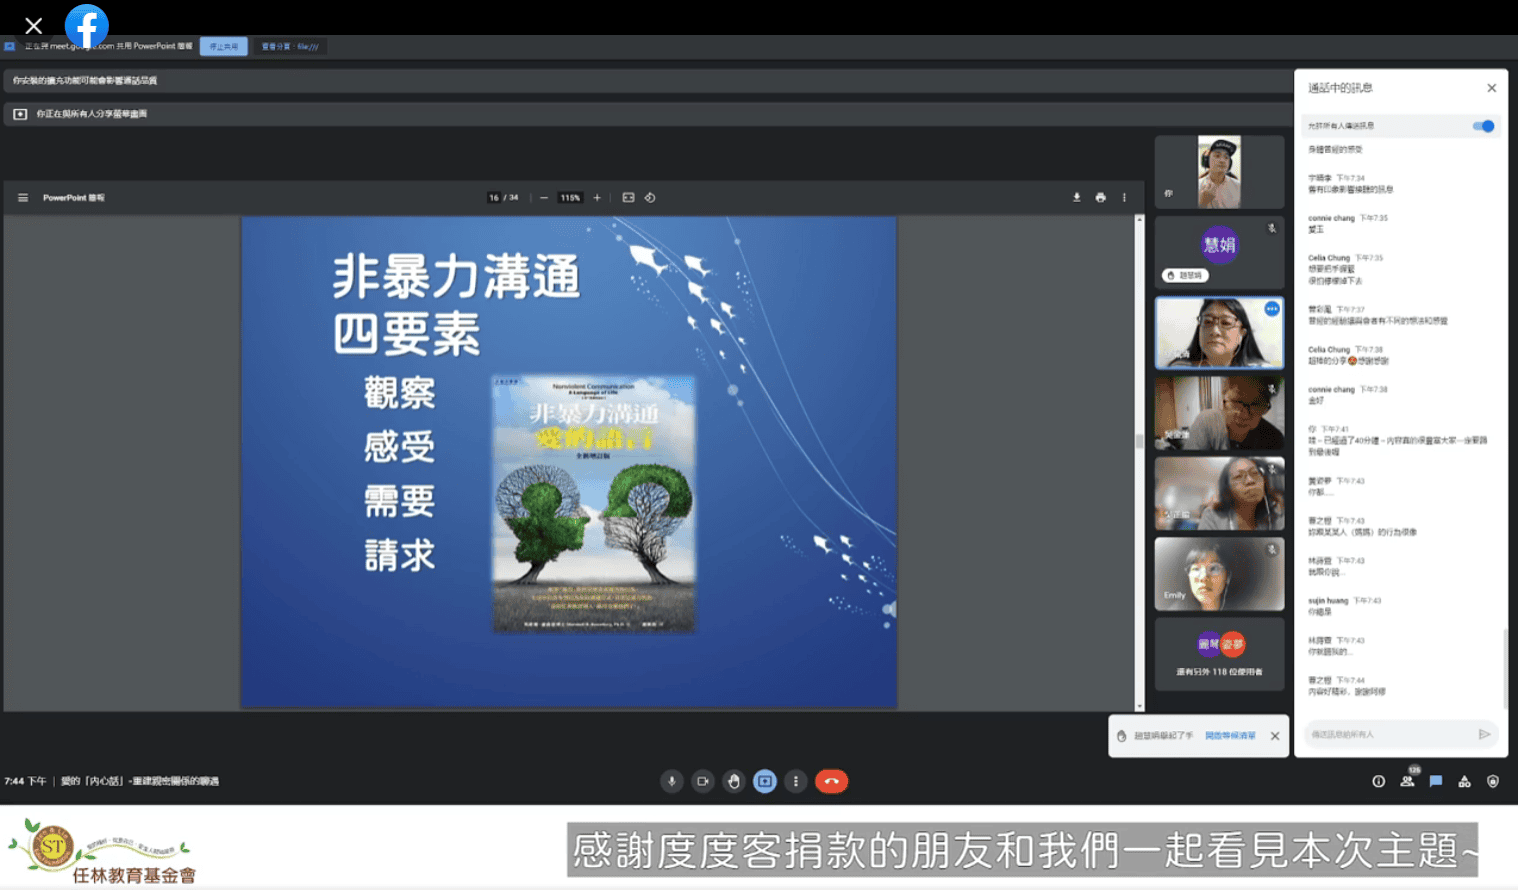Click the blue stop sharing button
Image resolution: width=1518 pixels, height=890 pixels.
[x=223, y=46]
